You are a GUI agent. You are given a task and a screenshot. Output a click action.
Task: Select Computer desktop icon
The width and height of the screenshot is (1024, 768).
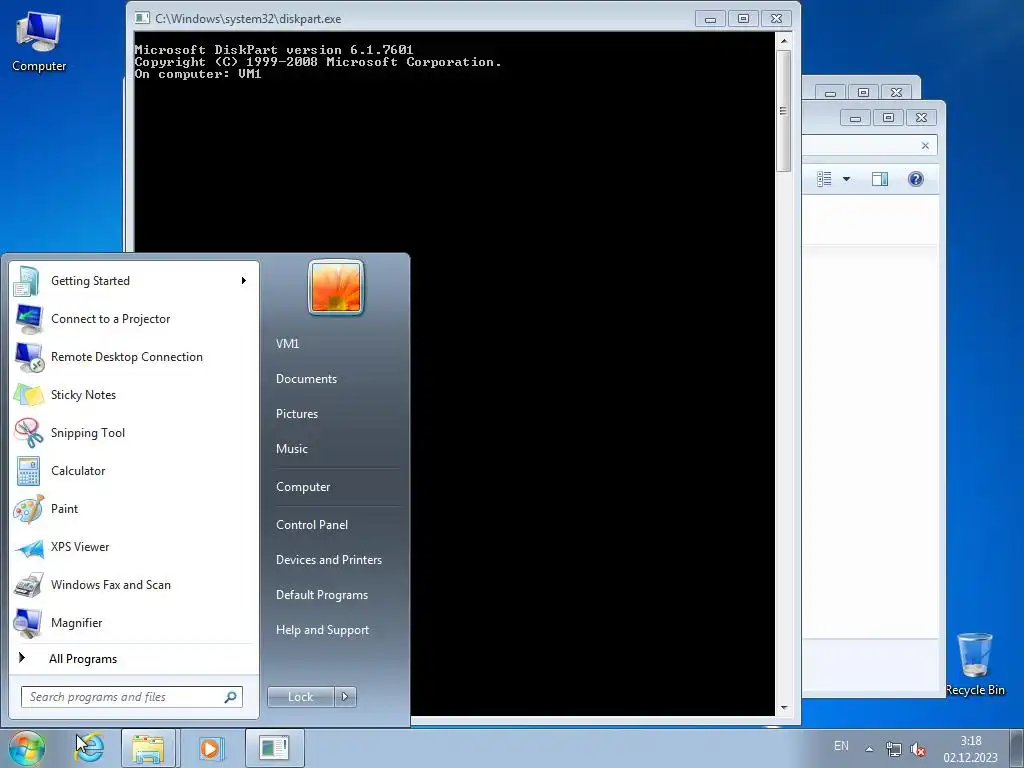39,41
